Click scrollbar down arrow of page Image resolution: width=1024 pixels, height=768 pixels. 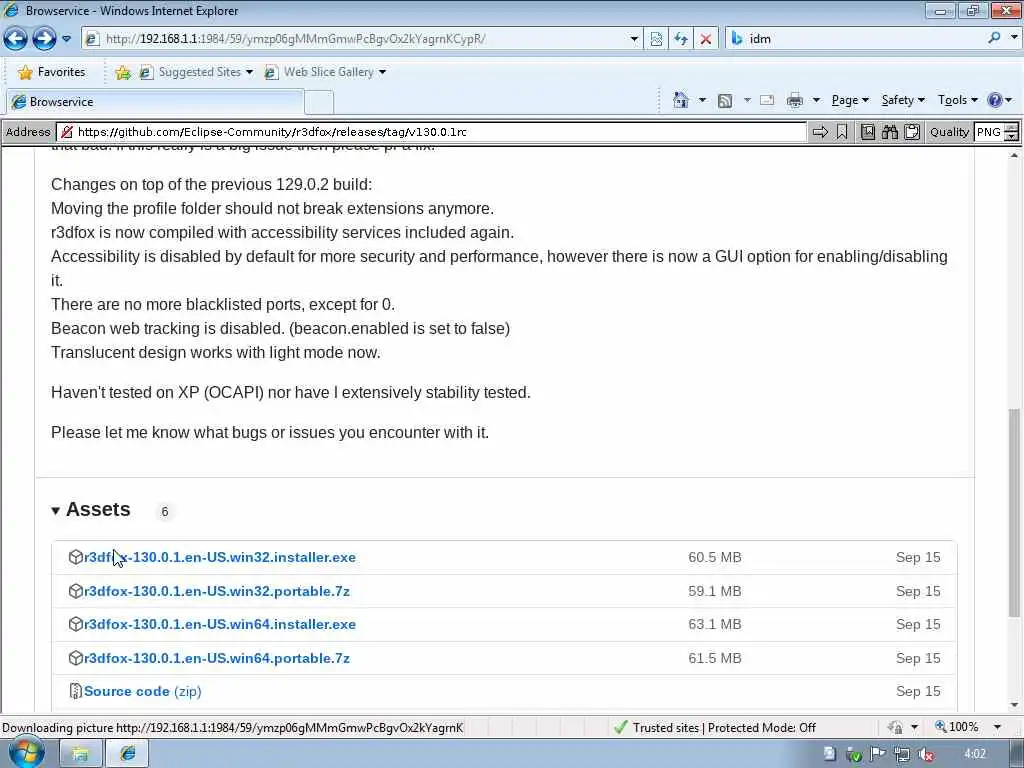point(1014,705)
